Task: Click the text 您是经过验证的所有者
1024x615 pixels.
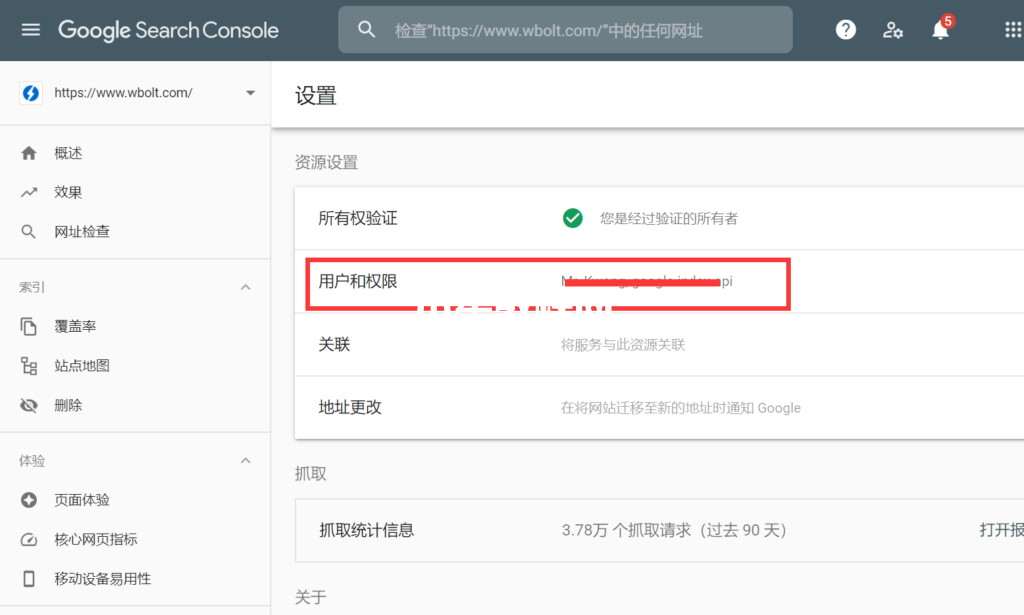Action: point(669,219)
